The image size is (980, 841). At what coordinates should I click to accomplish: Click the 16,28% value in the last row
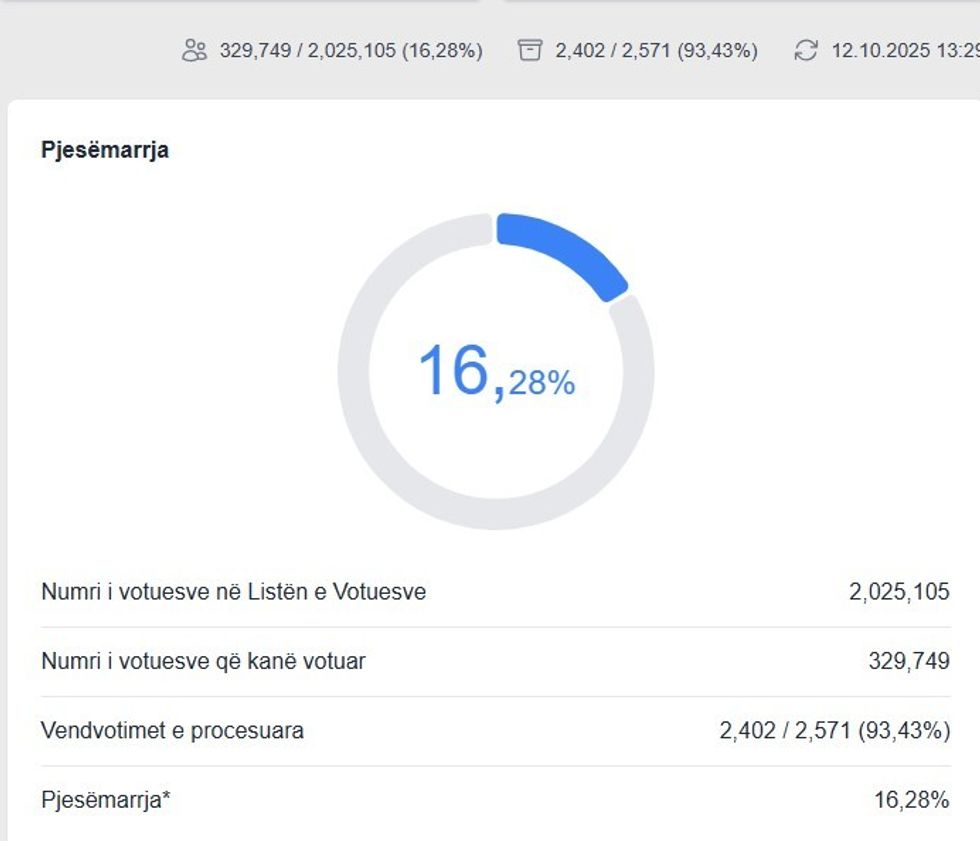click(911, 800)
